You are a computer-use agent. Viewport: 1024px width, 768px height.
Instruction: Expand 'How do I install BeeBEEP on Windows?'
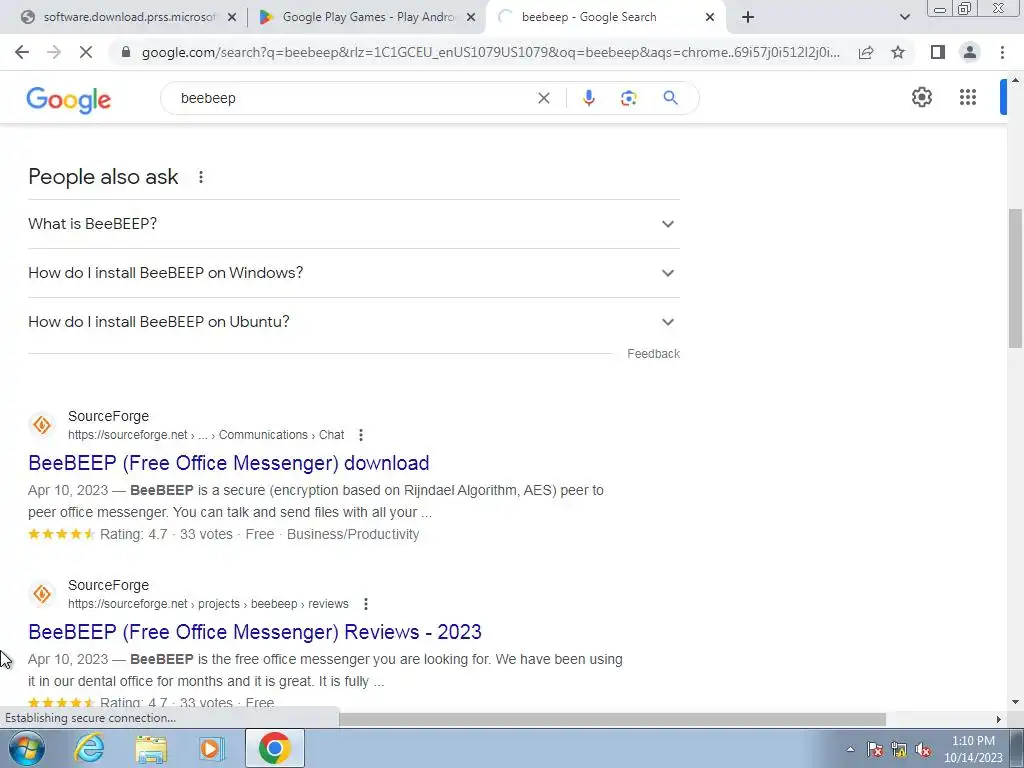[x=353, y=273]
